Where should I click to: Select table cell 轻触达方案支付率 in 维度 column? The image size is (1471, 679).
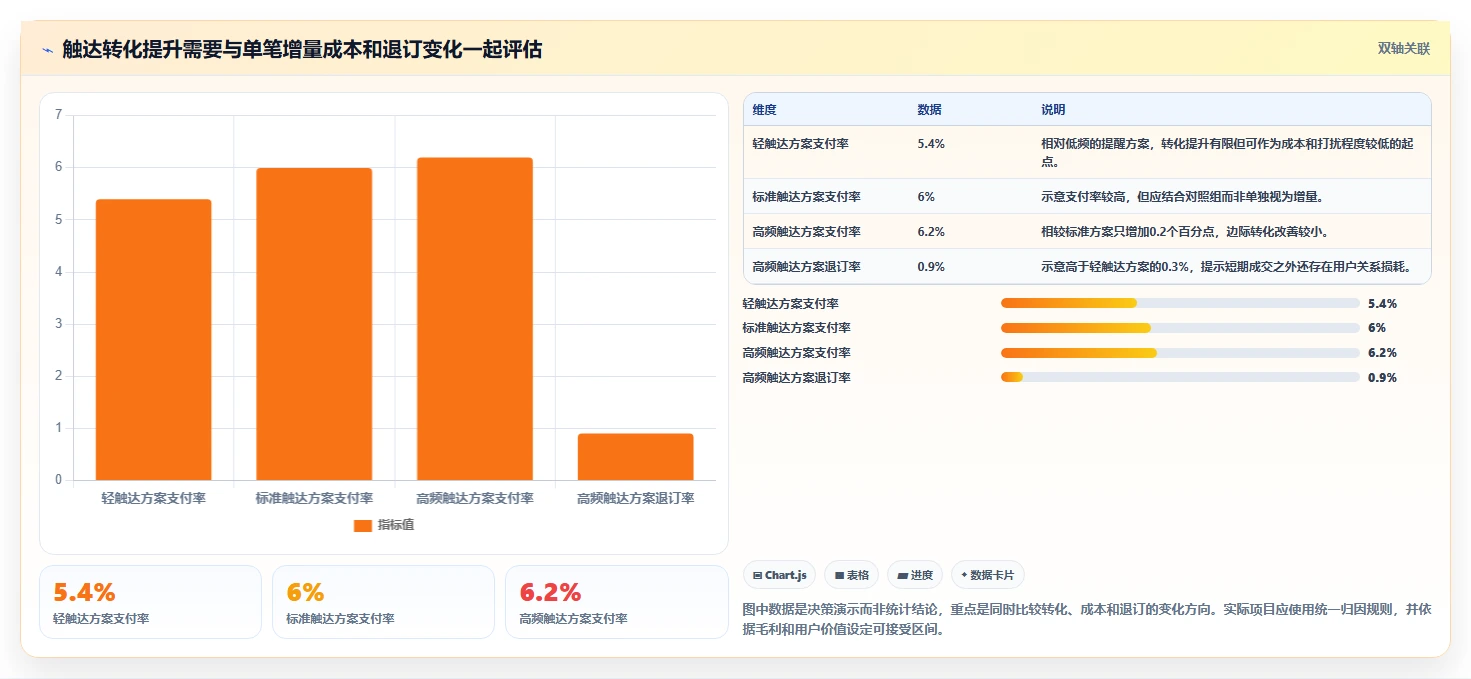(800, 144)
